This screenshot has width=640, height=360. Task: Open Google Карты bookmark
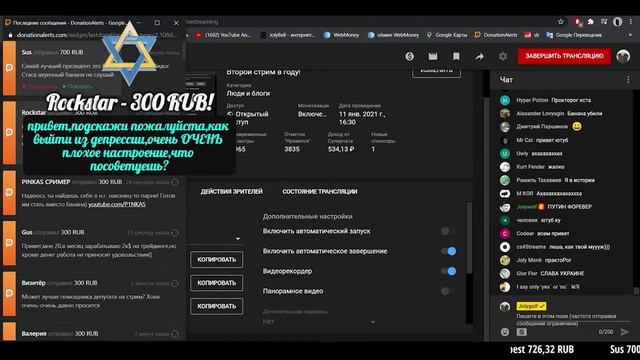point(447,35)
